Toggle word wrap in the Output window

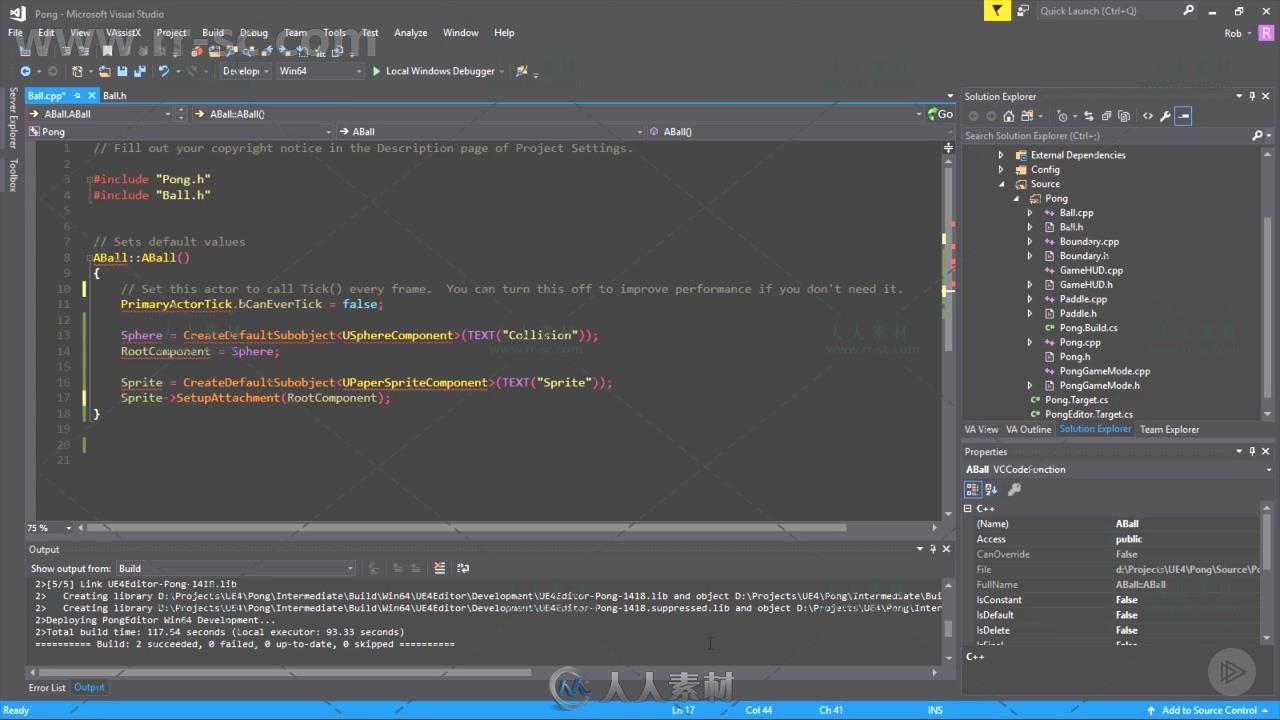tap(462, 568)
